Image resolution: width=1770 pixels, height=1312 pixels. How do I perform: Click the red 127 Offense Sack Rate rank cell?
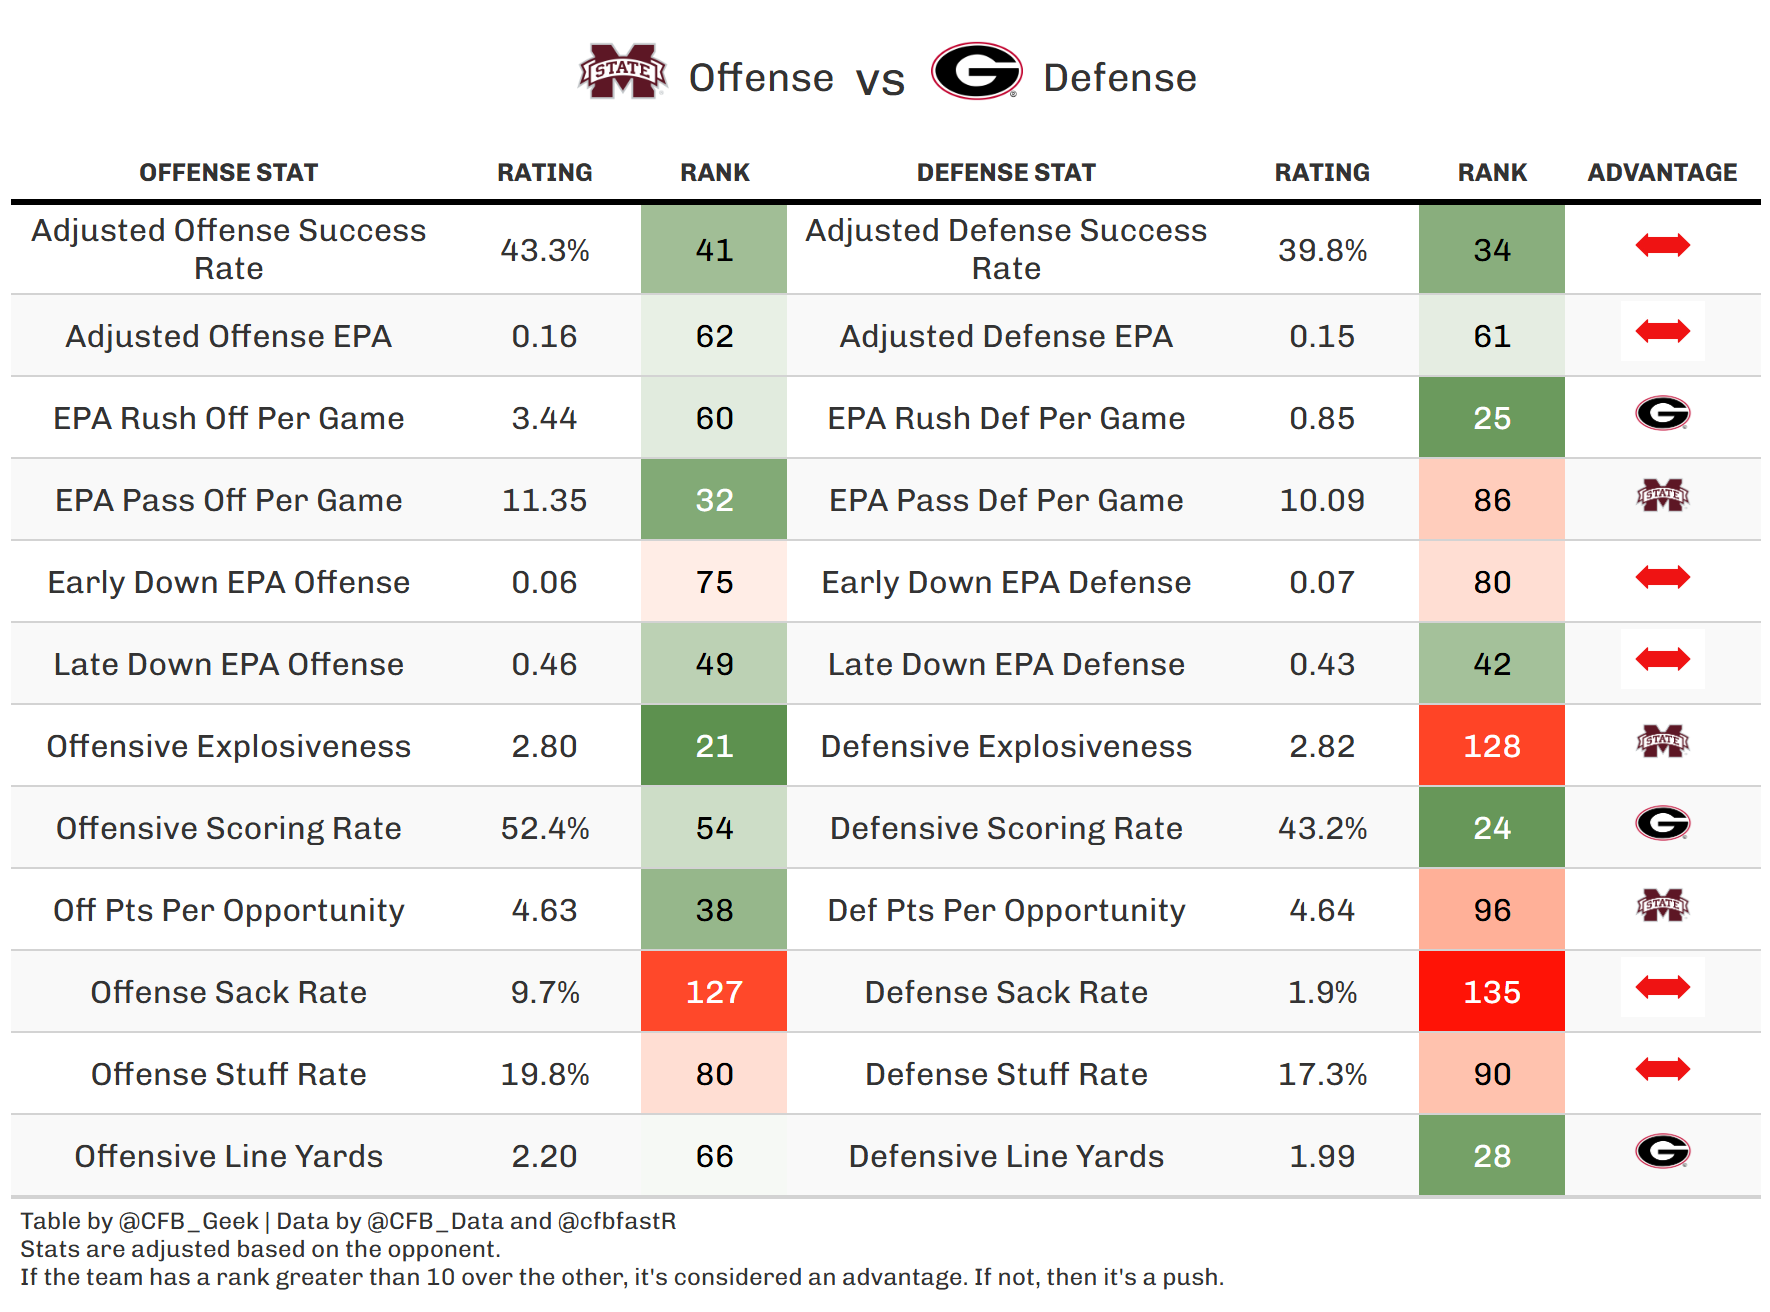714,992
